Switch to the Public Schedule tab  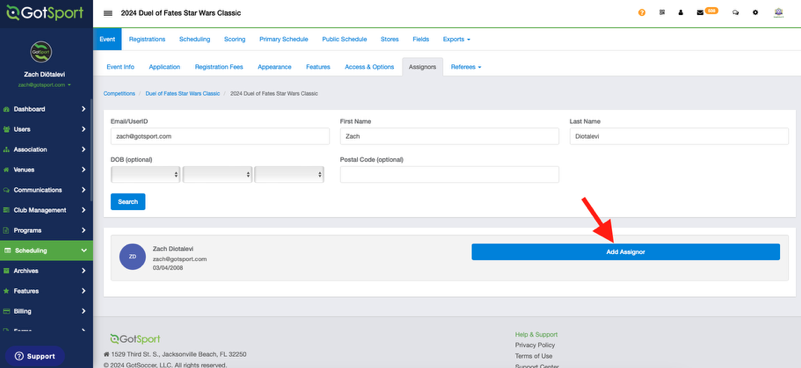(344, 39)
